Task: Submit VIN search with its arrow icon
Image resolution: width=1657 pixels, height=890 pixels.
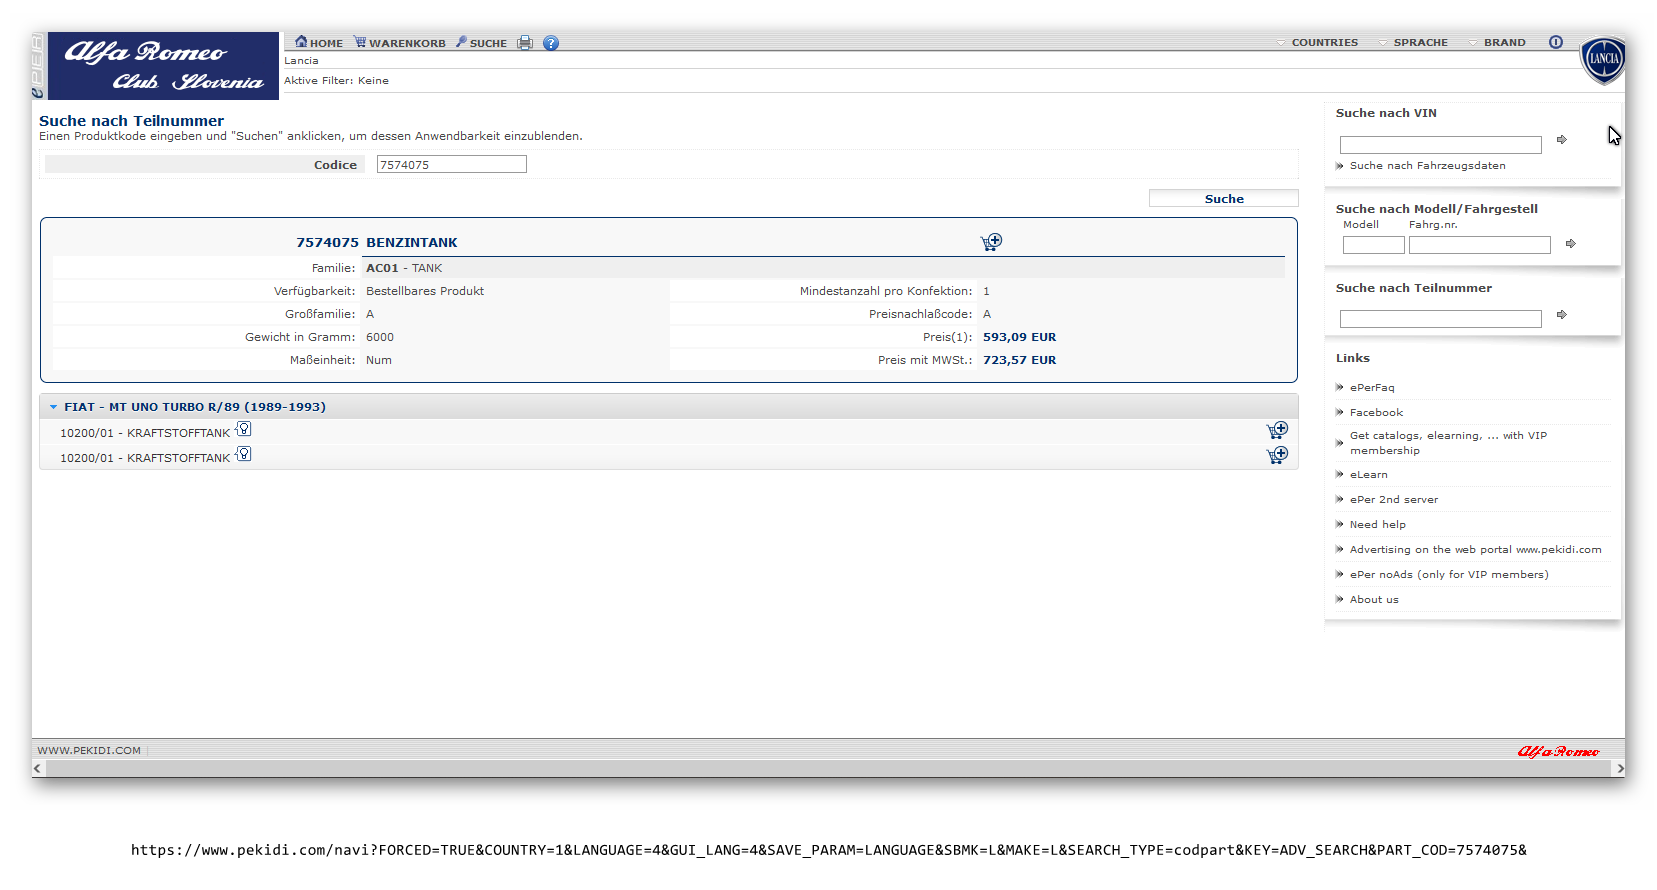Action: pos(1561,140)
